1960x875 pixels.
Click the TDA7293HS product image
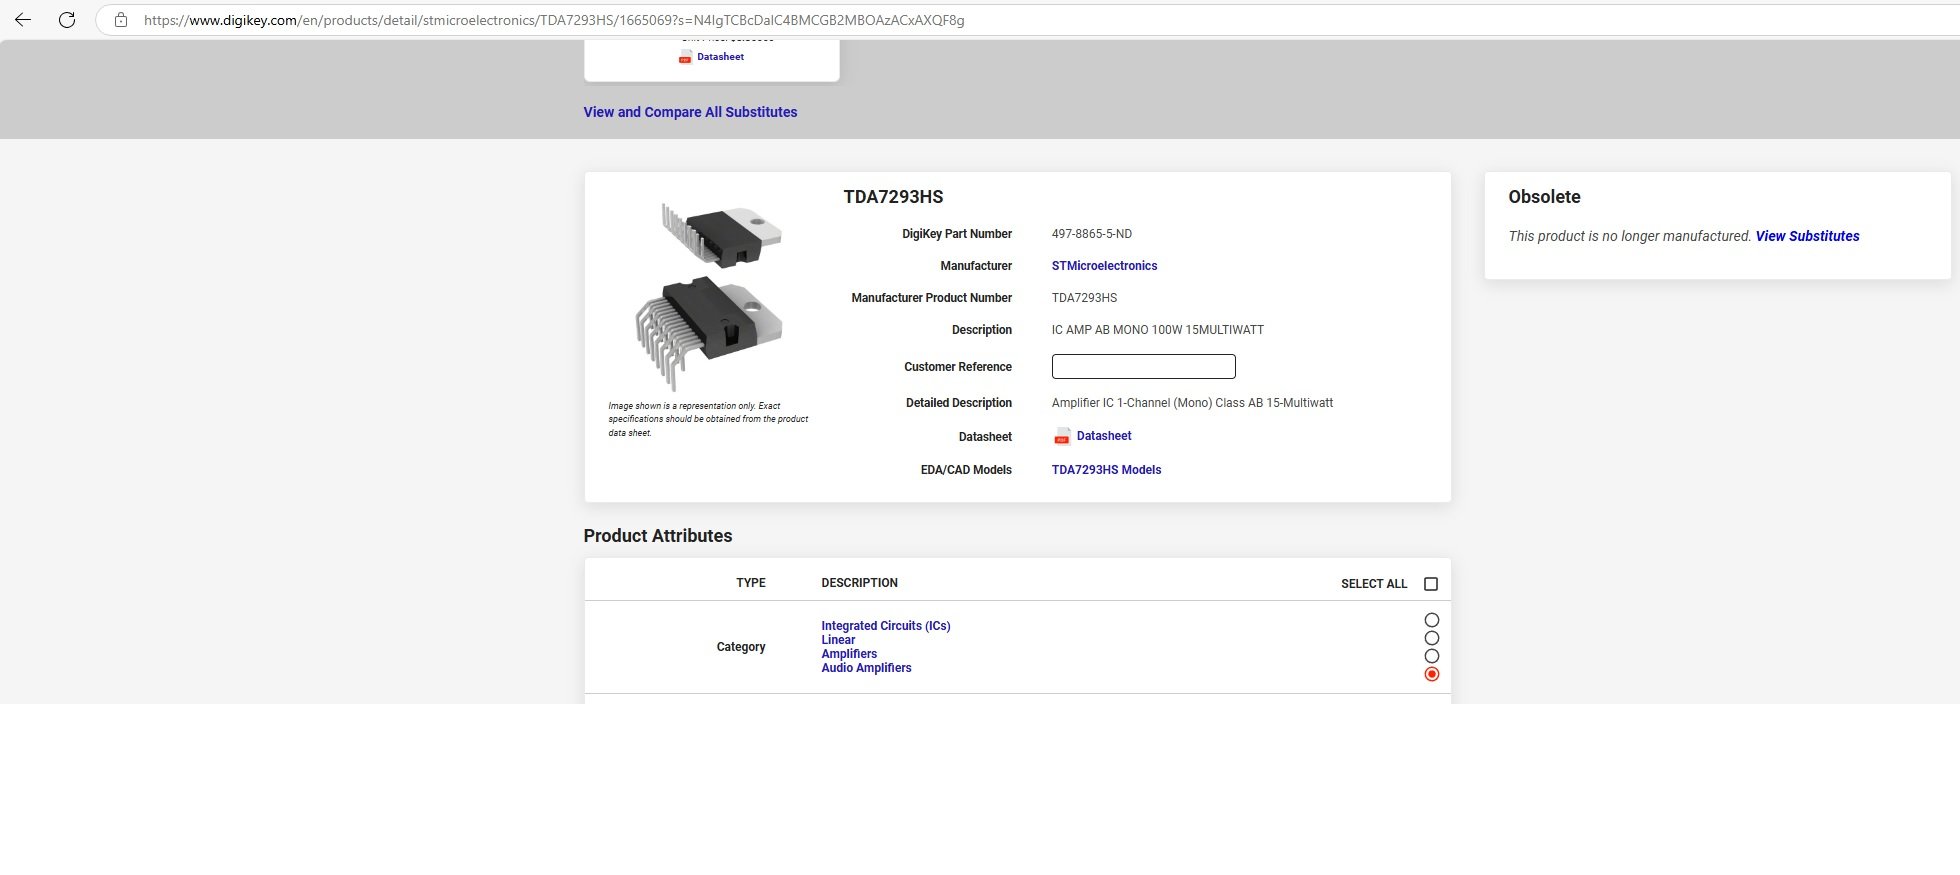point(709,296)
